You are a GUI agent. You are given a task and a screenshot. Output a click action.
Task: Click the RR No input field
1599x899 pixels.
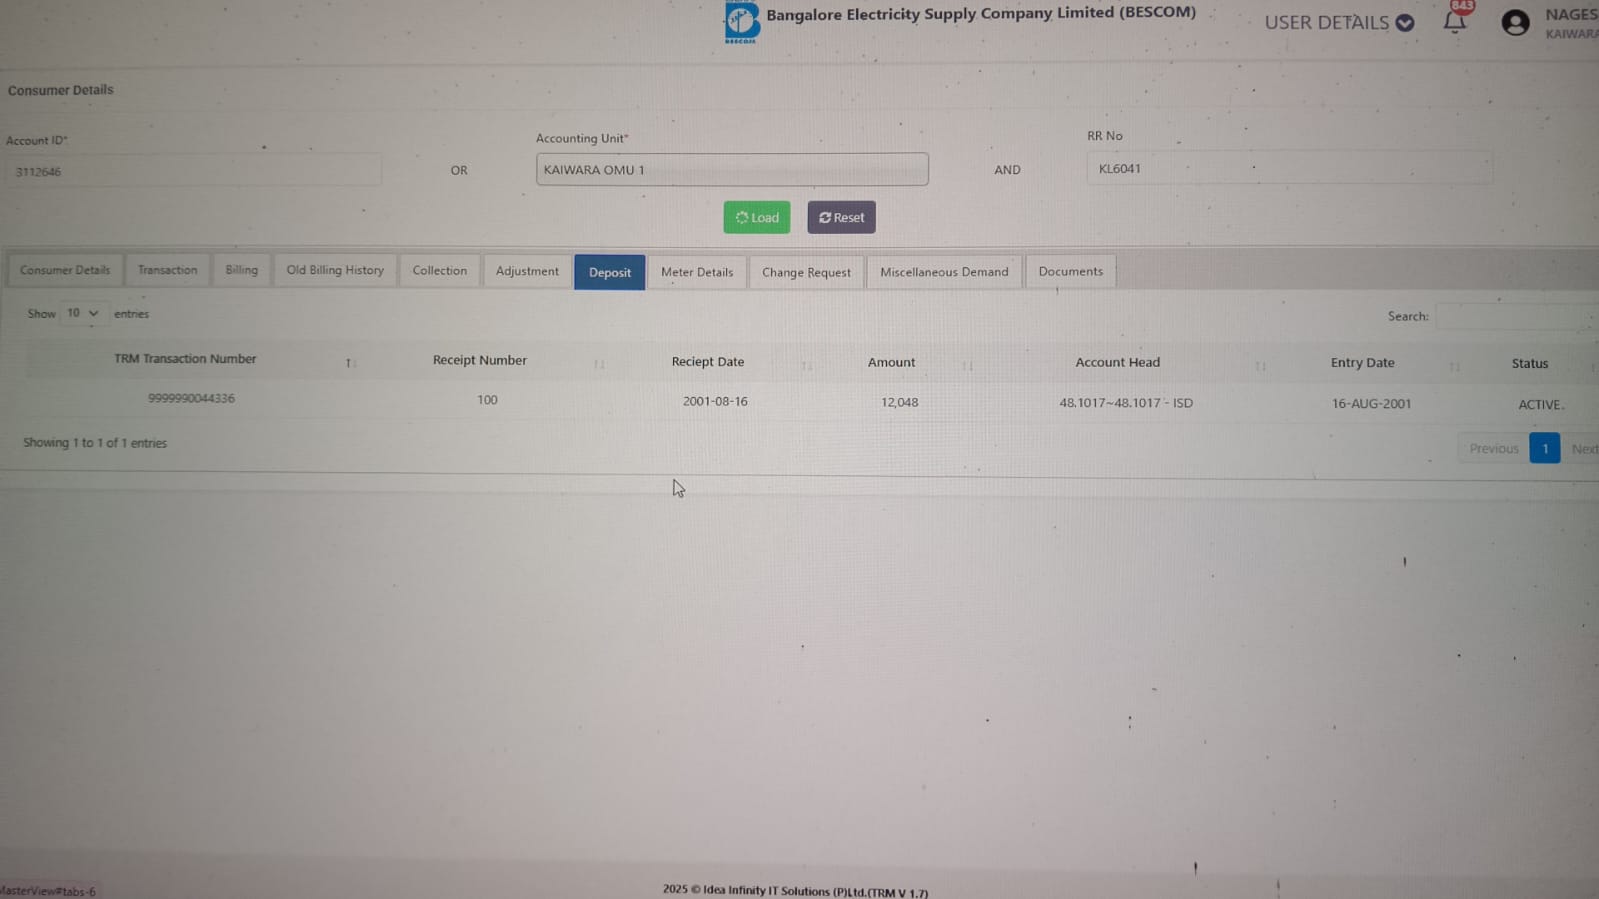[1289, 168]
